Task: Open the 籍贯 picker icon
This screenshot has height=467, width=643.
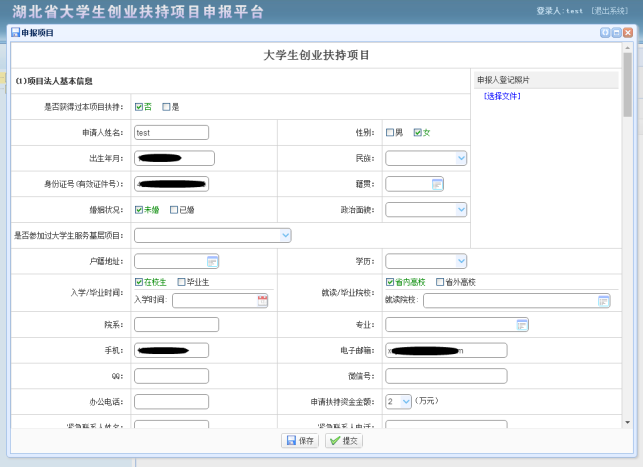Action: click(x=437, y=184)
